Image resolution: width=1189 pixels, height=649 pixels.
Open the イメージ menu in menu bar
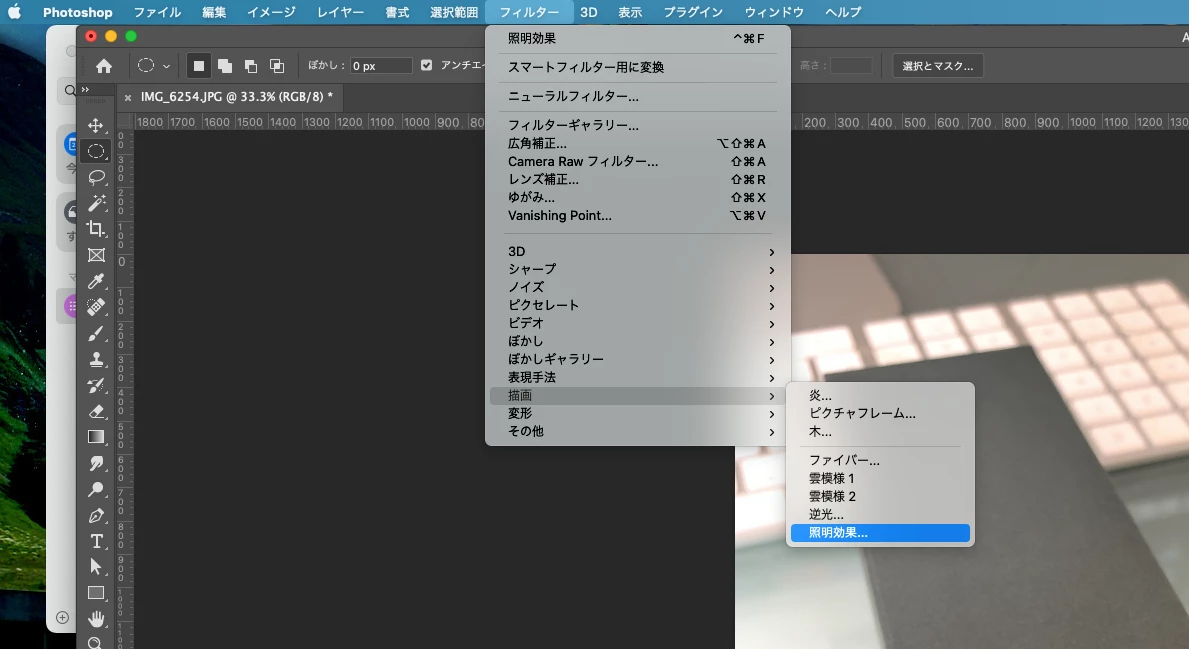271,12
